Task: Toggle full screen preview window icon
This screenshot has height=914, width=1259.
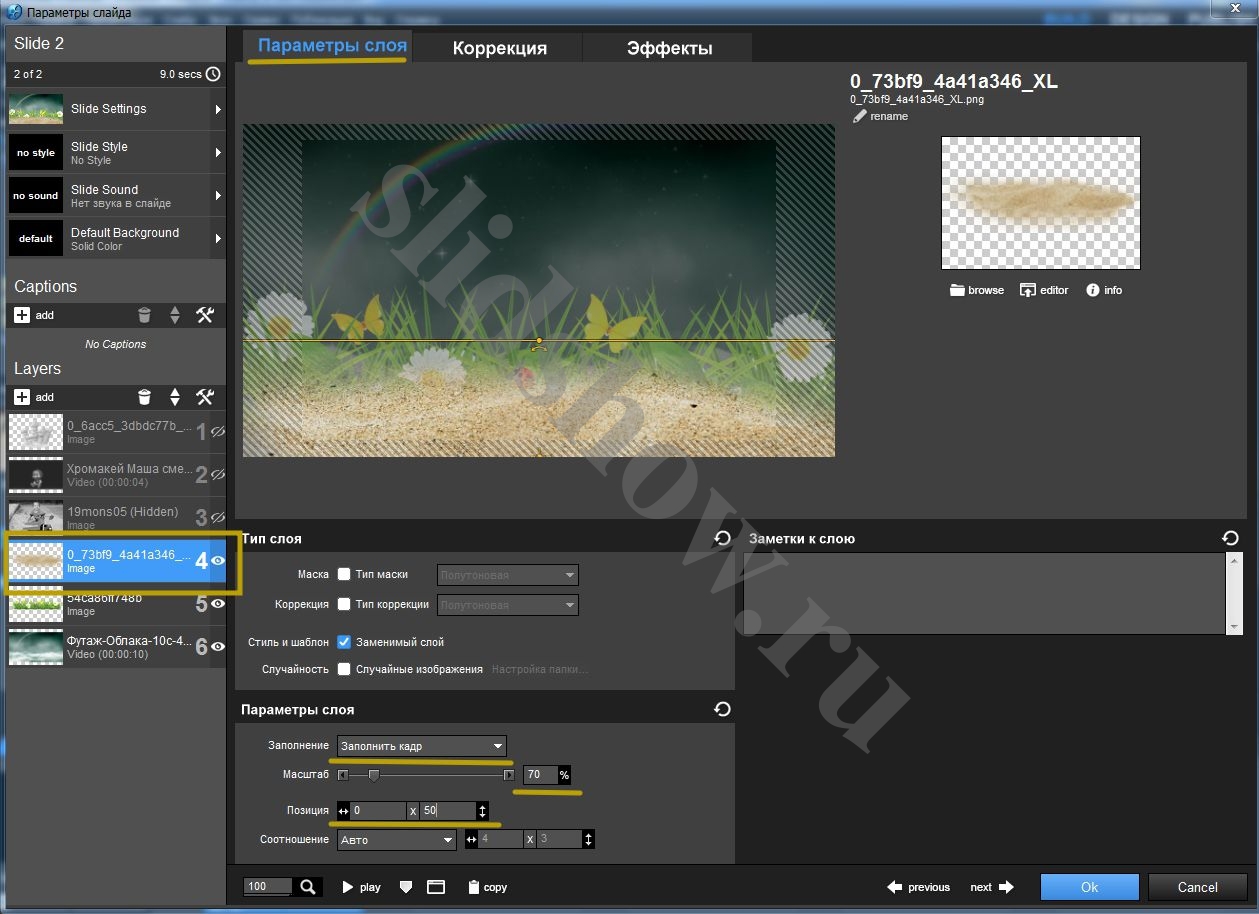Action: click(x=435, y=887)
